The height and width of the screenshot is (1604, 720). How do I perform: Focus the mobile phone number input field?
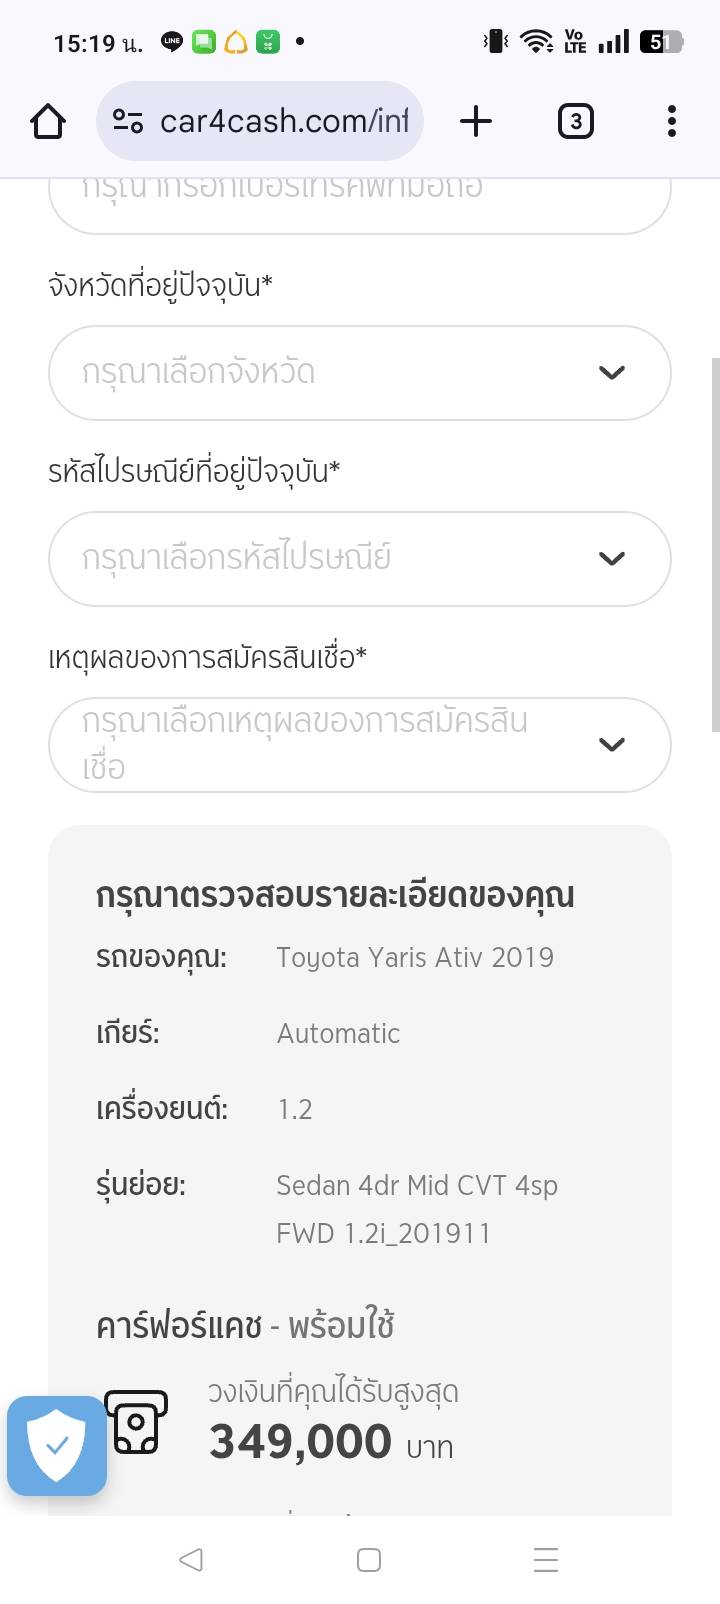(360, 200)
